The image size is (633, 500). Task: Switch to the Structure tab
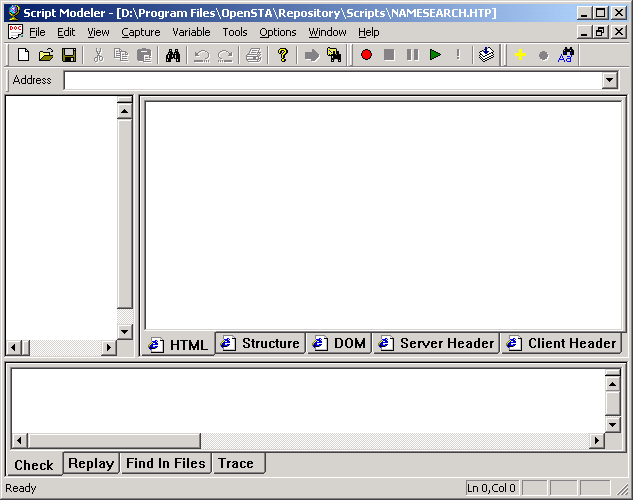(260, 343)
